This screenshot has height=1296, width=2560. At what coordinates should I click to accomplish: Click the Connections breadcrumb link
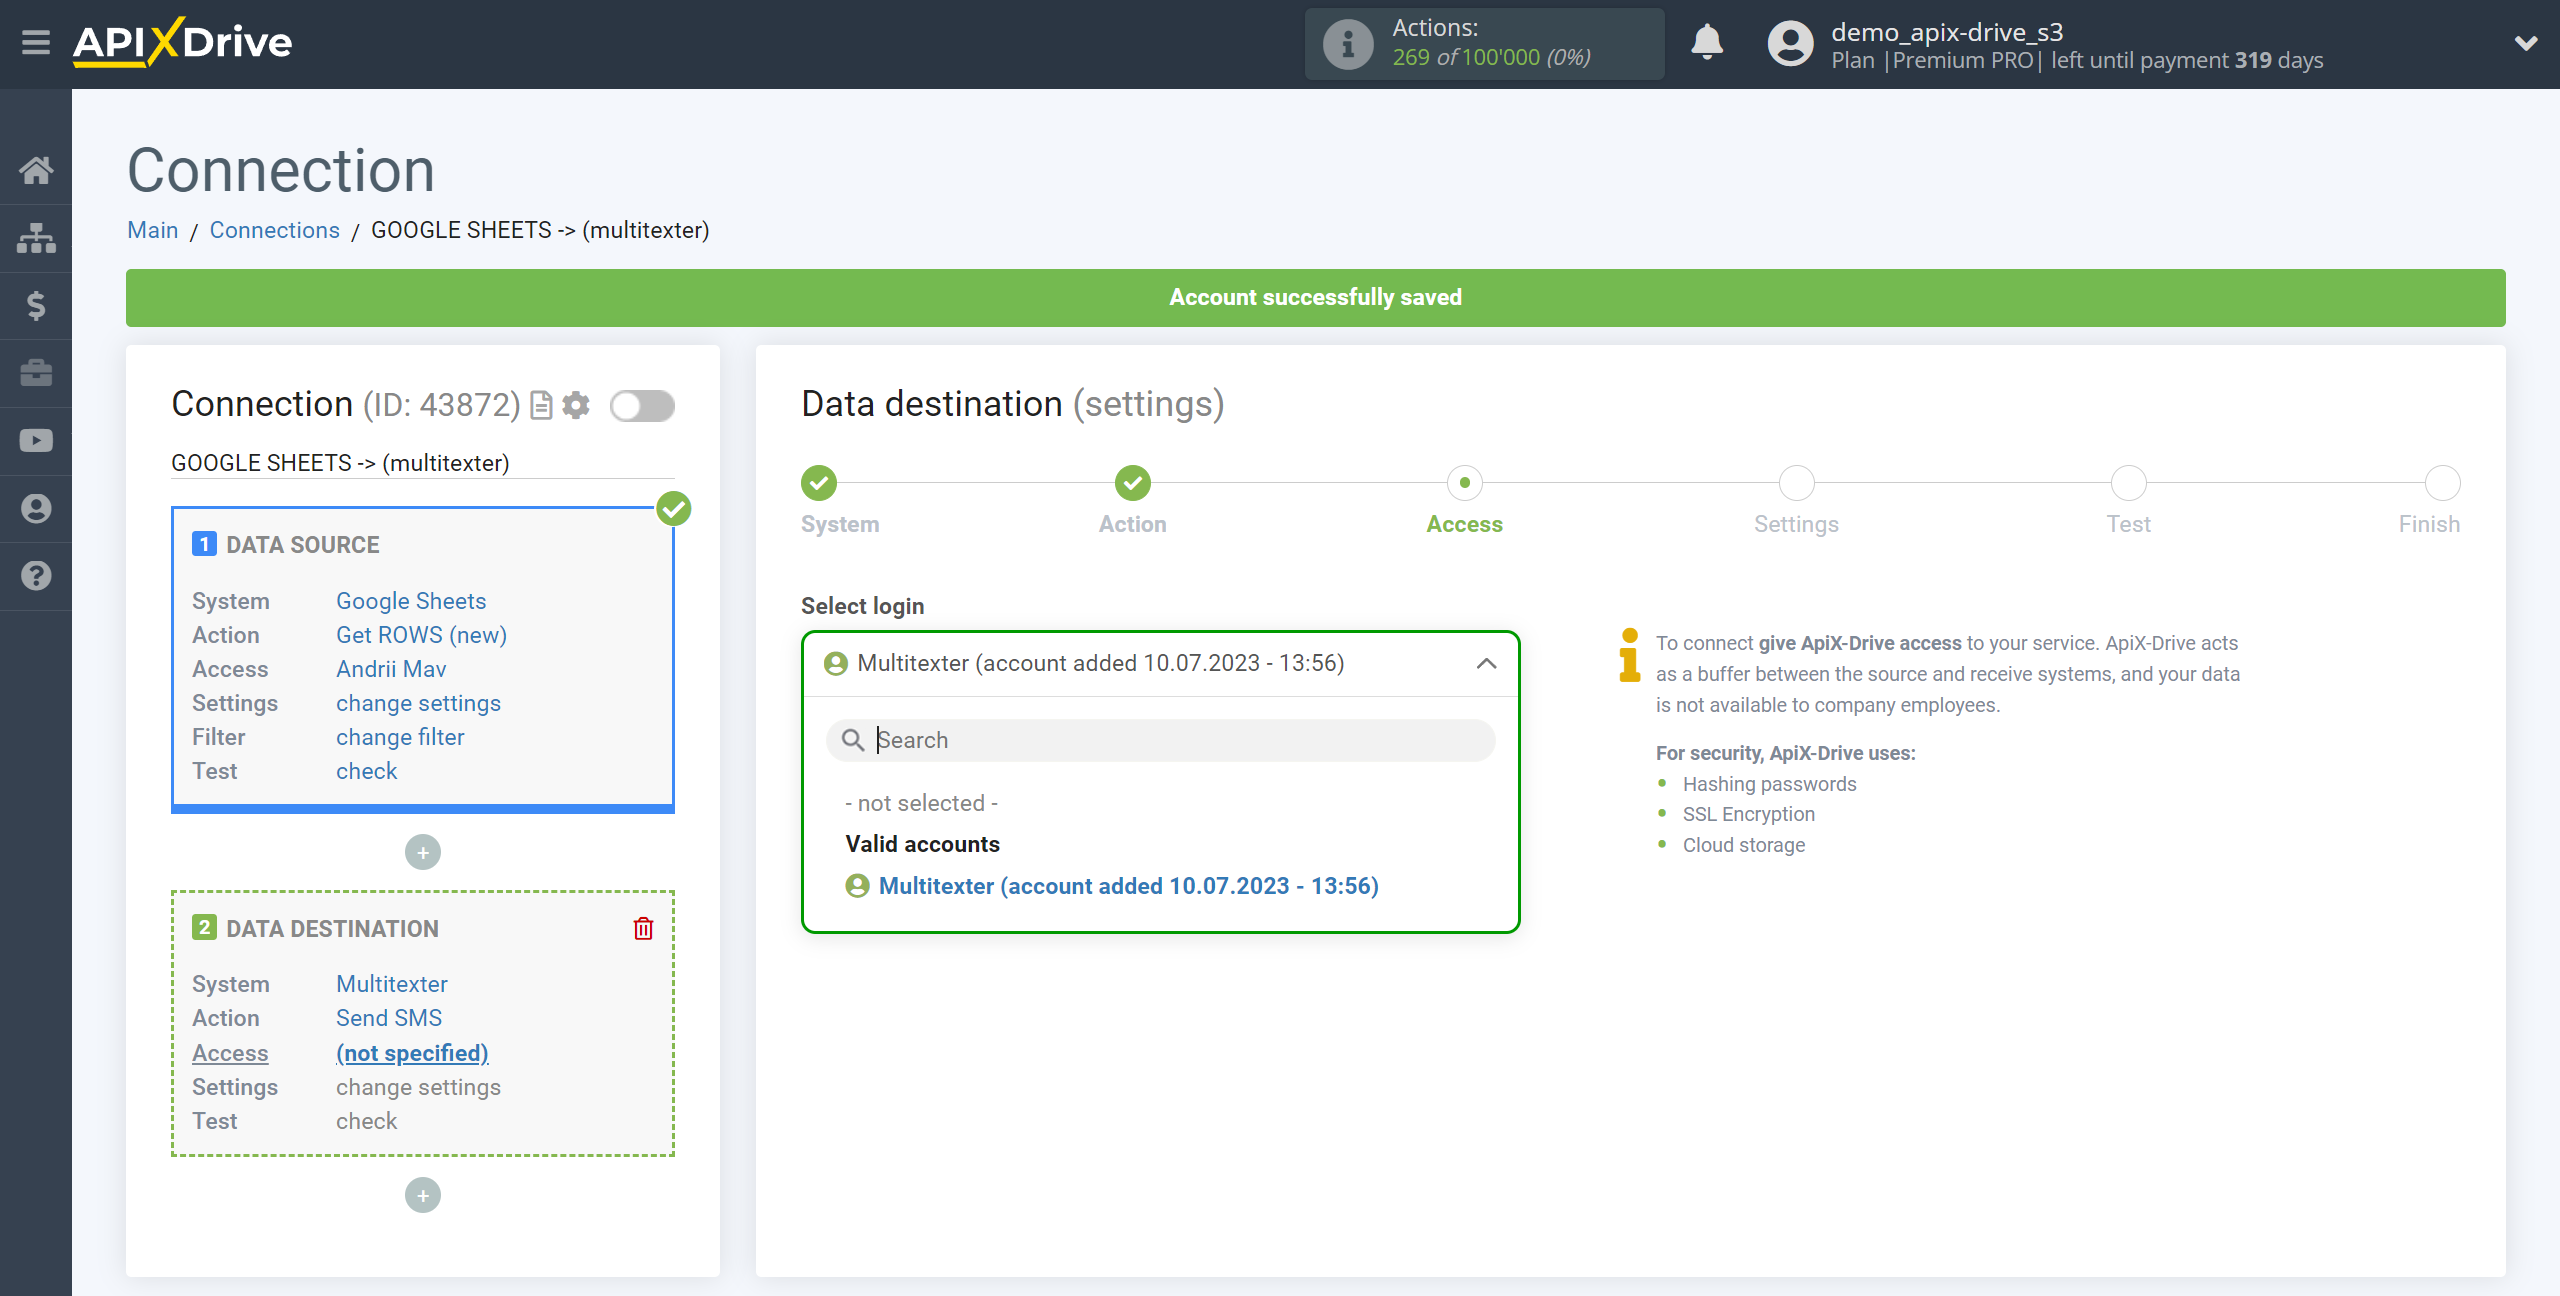pyautogui.click(x=273, y=230)
